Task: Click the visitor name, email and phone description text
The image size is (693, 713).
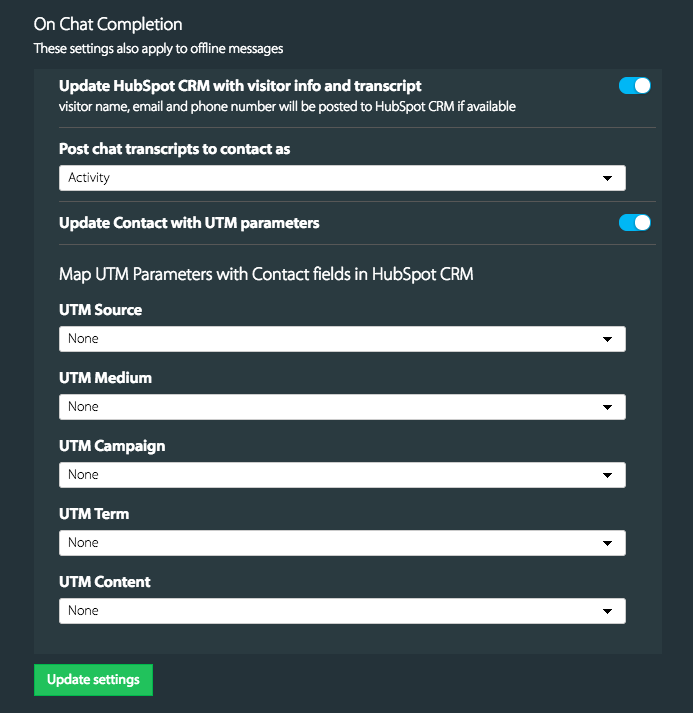Action: pos(287,107)
